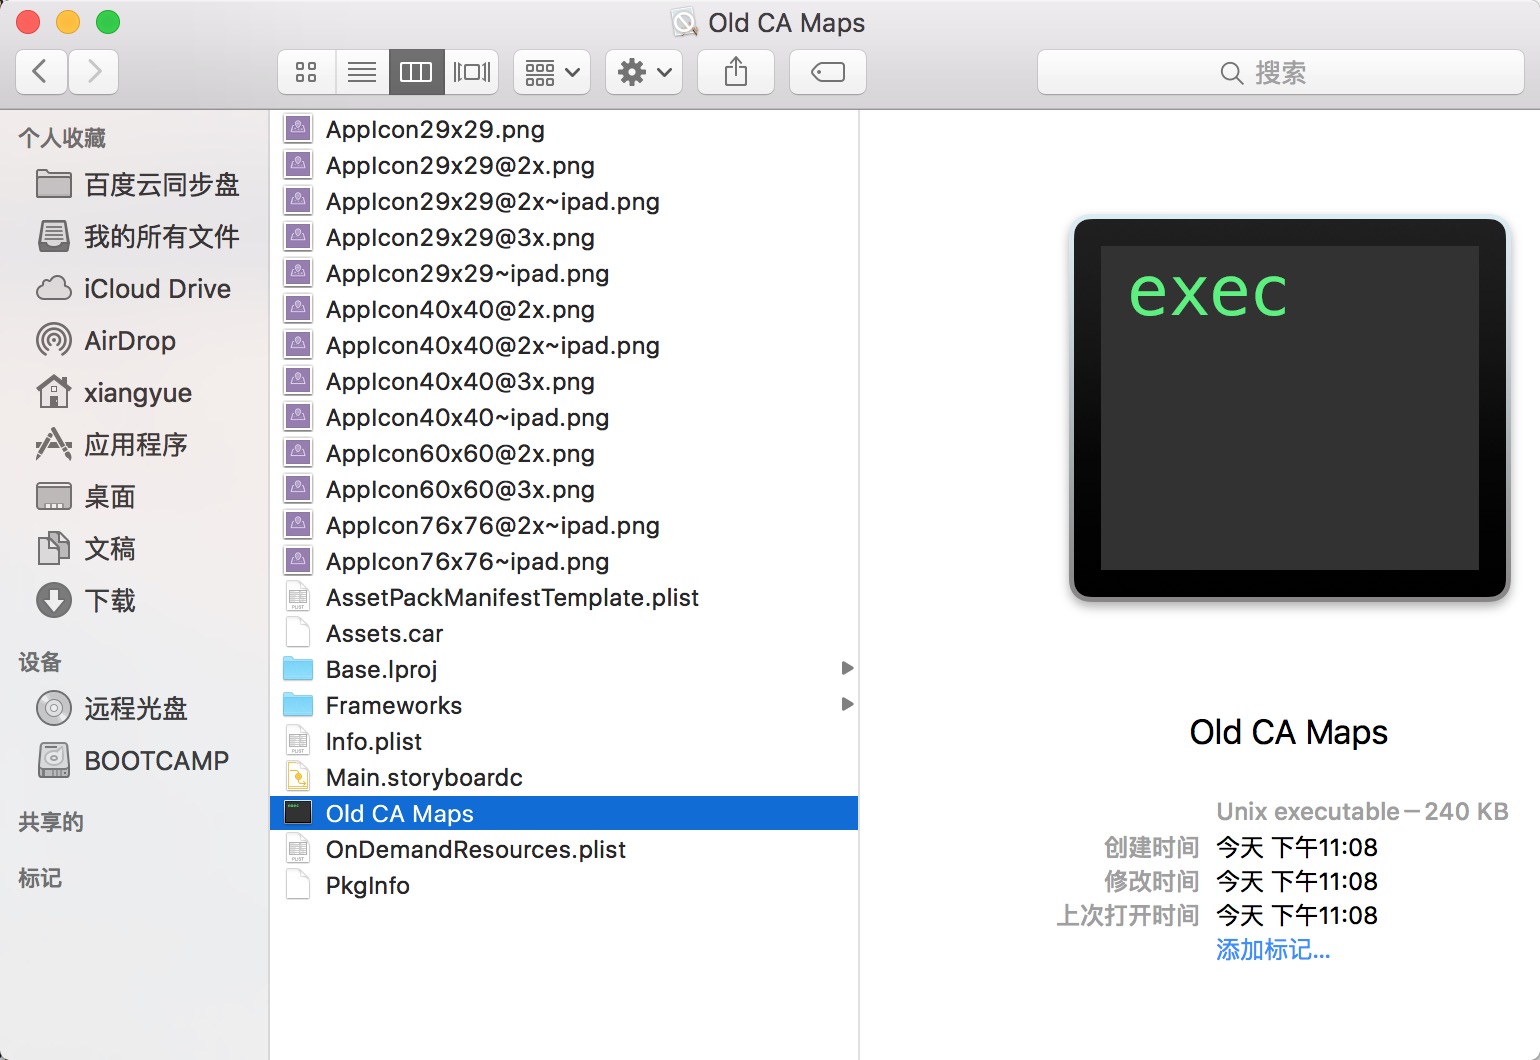
Task: Click the exec preview thumbnail
Action: point(1289,409)
